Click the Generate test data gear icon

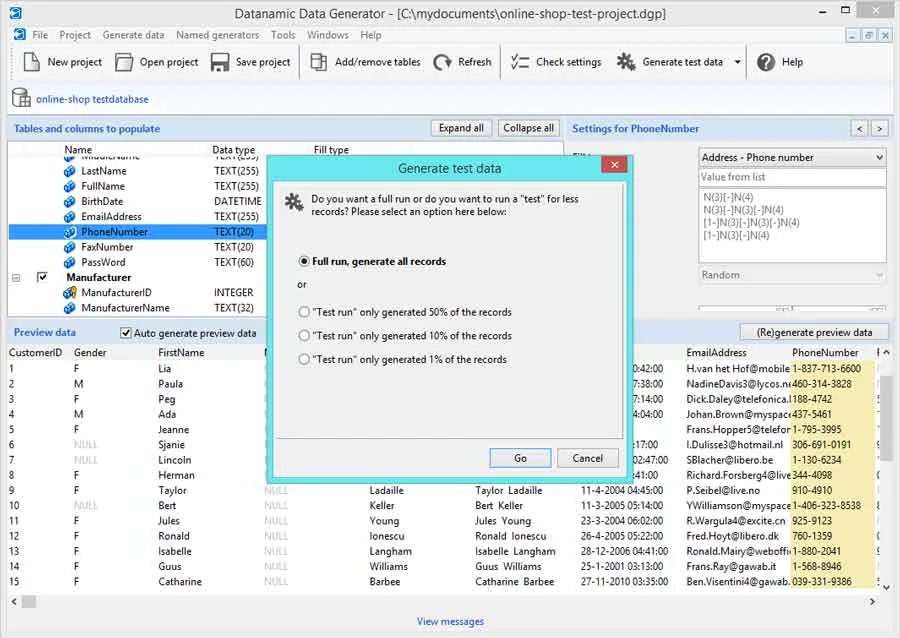pos(626,61)
